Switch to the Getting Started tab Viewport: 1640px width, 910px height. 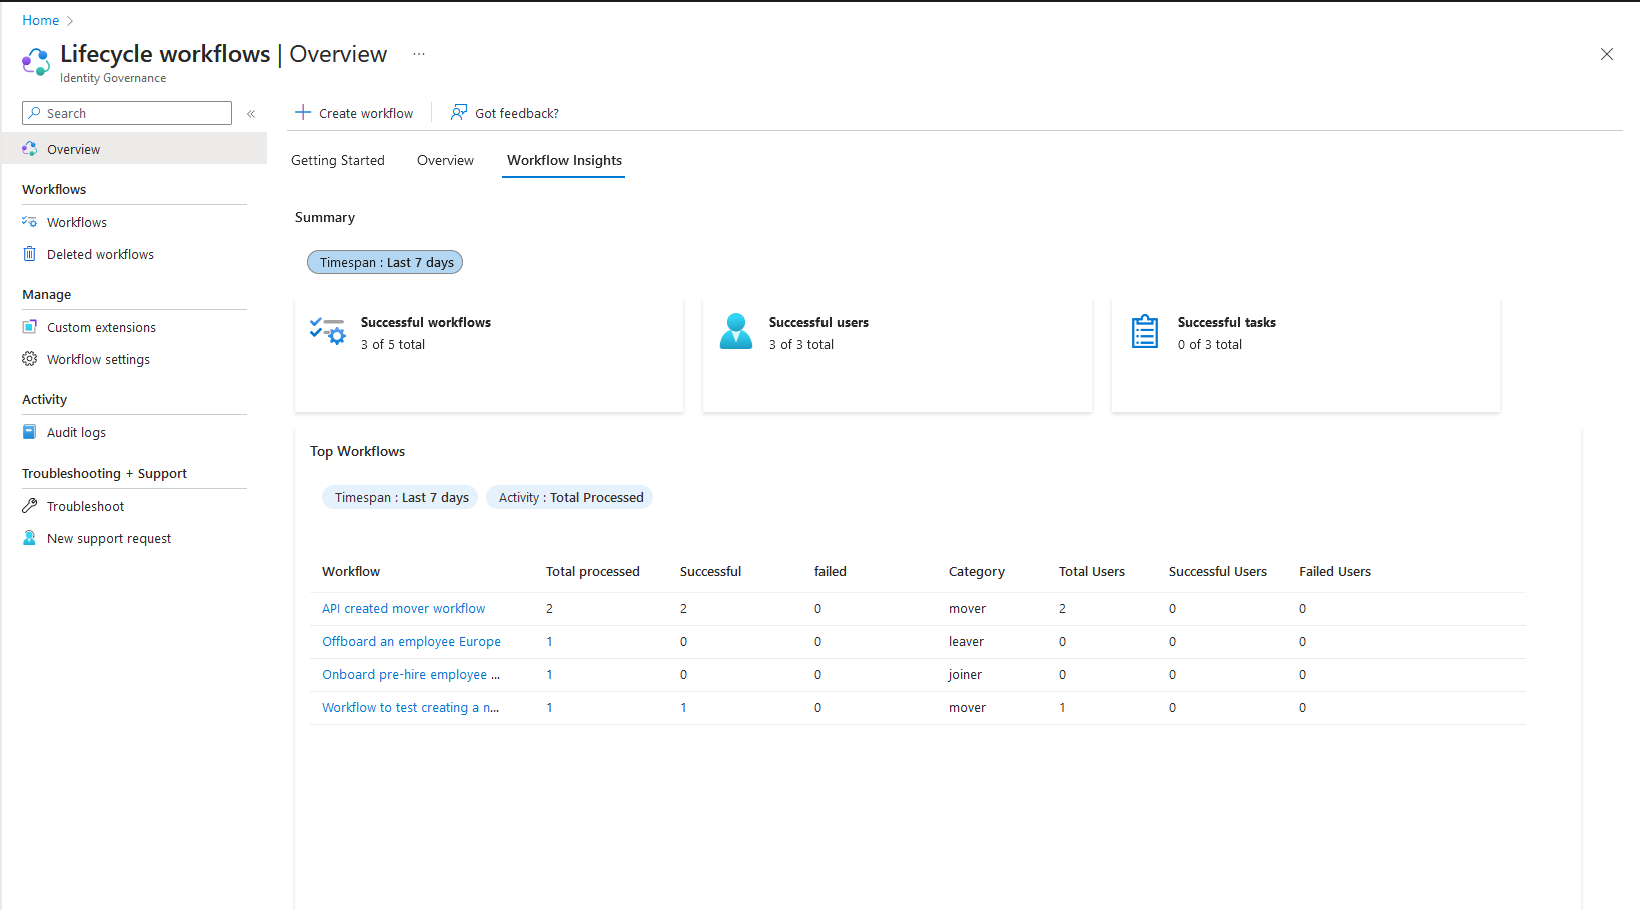pyautogui.click(x=338, y=160)
